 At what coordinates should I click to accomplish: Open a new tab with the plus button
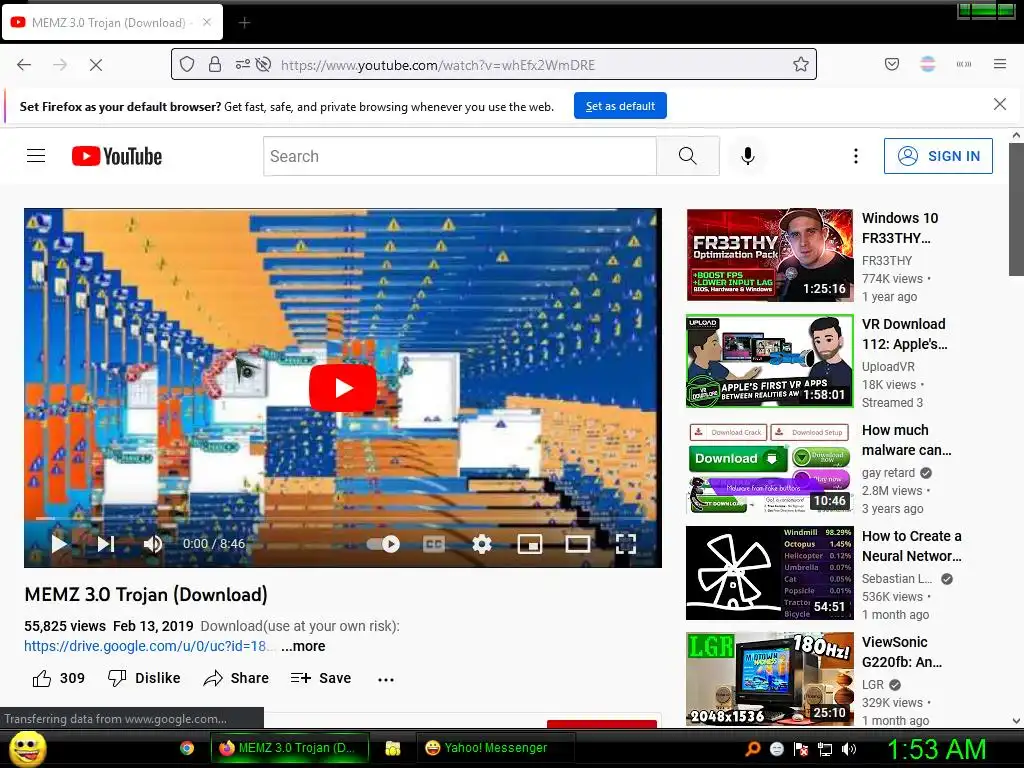click(x=244, y=23)
